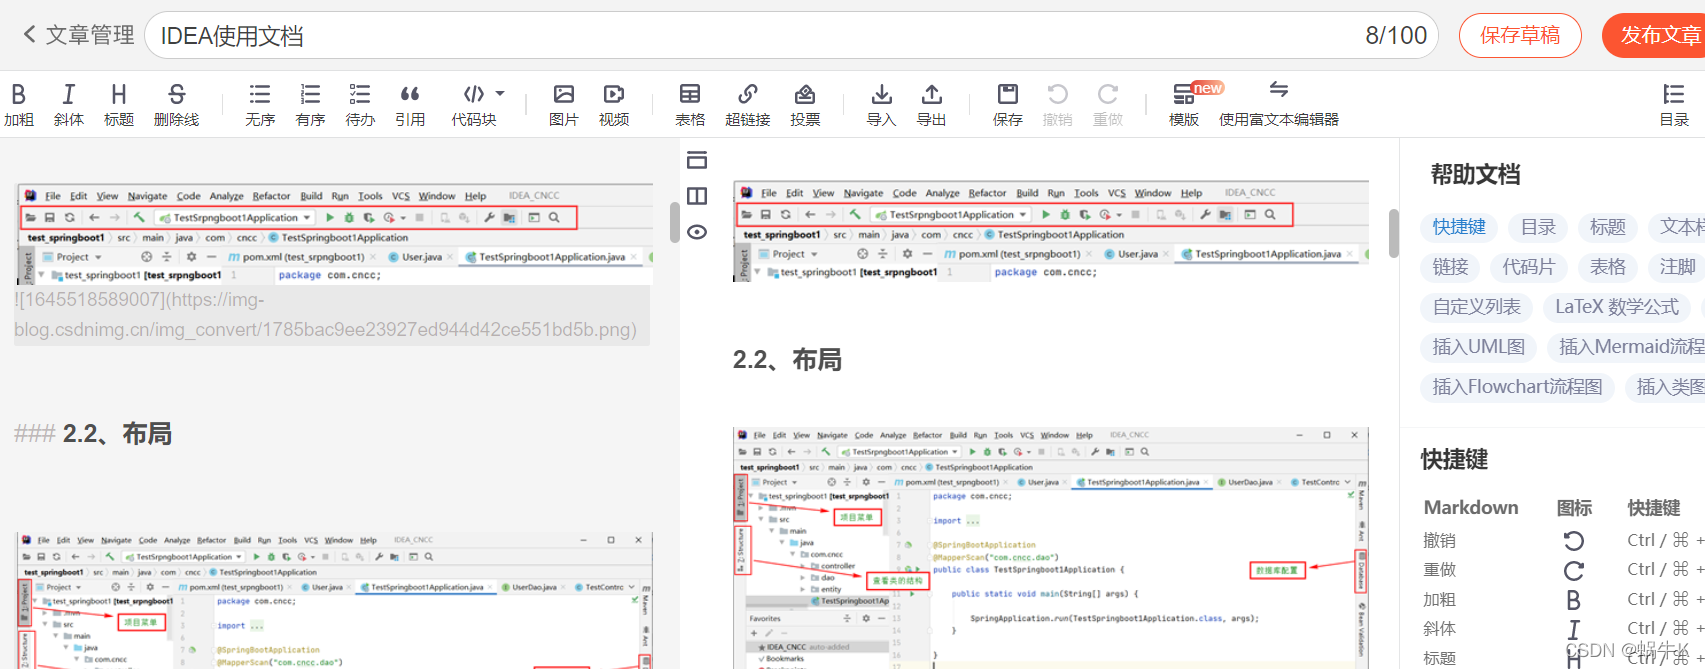This screenshot has width=1705, height=669.
Task: Insert a blockquote (引用)
Action: pyautogui.click(x=410, y=105)
